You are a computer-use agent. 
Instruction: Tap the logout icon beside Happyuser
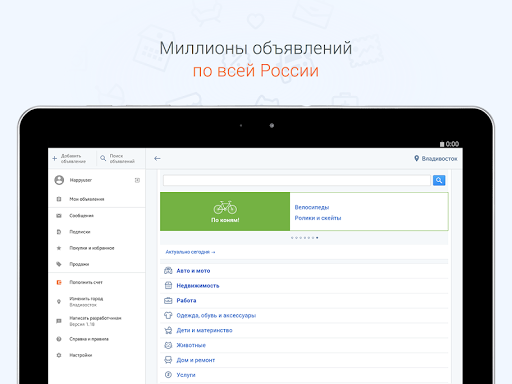tap(137, 180)
